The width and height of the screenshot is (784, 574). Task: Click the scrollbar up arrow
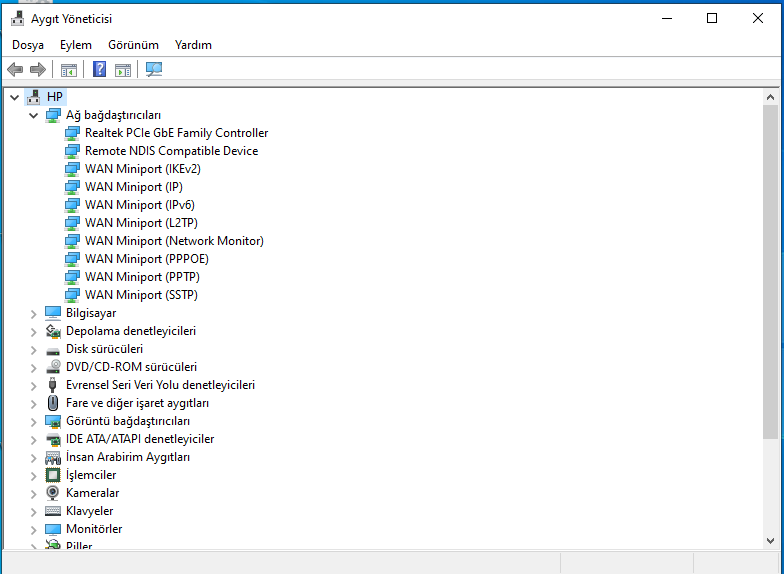[770, 98]
